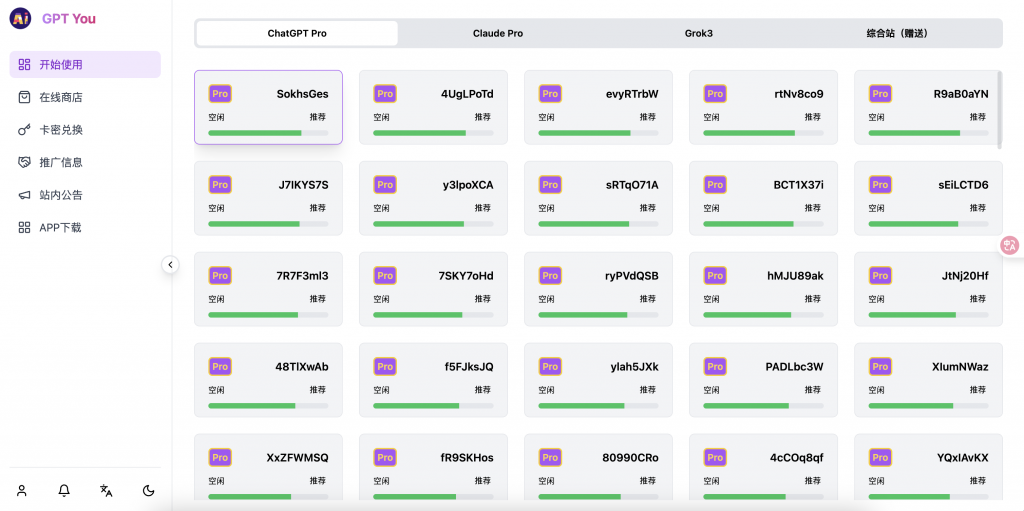Click the Pro badge on sRTqO71A card
1024x511 pixels.
click(550, 185)
